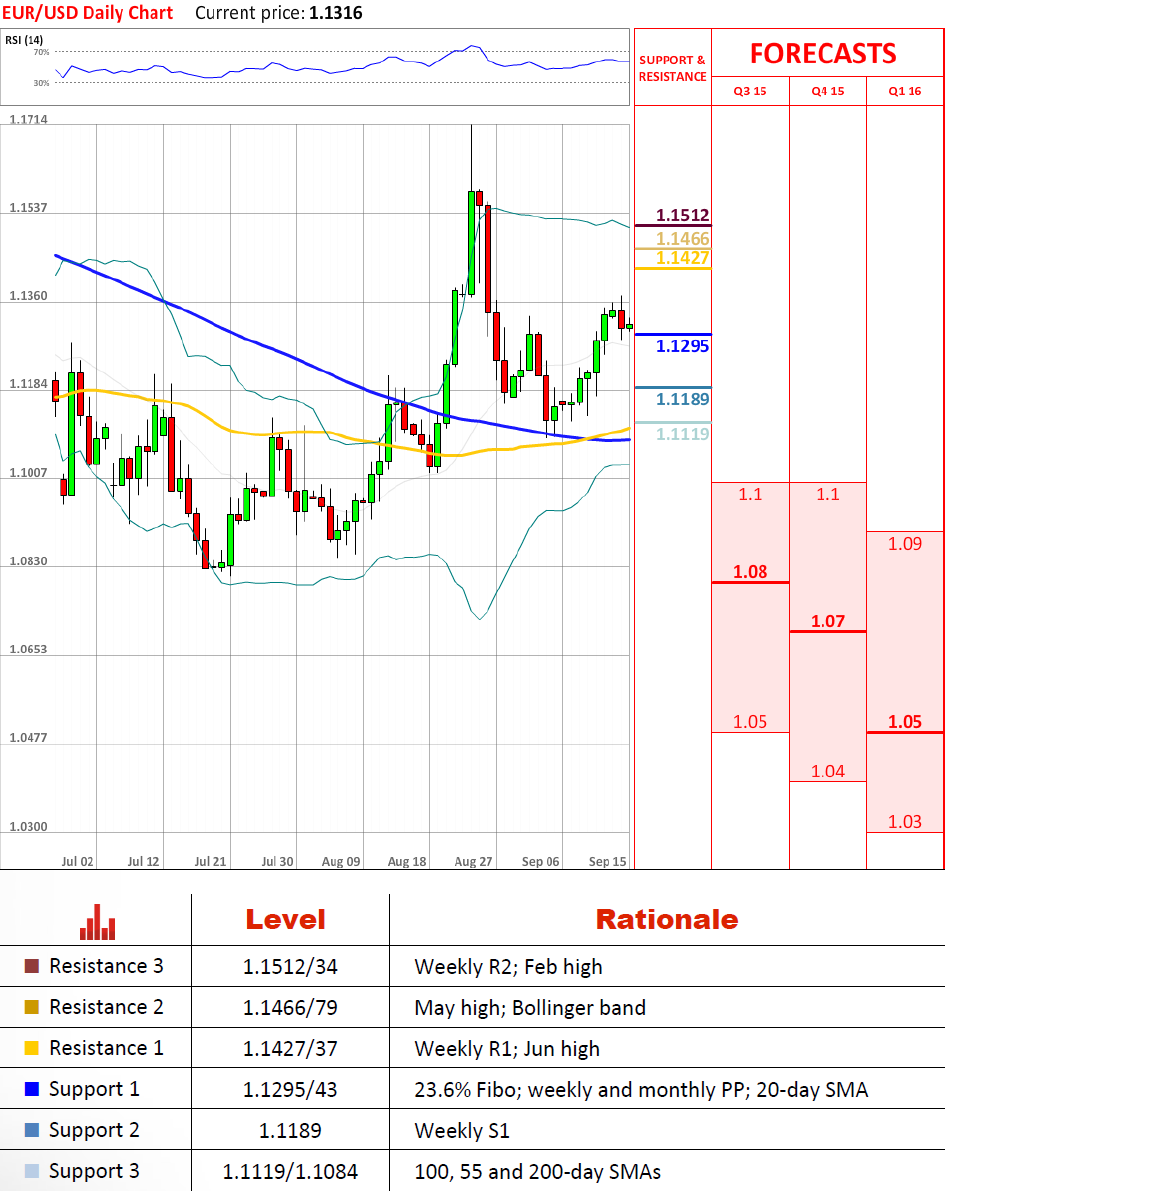Click the 1.0300 price axis label
Screen dimensions: 1152x1191
28,826
